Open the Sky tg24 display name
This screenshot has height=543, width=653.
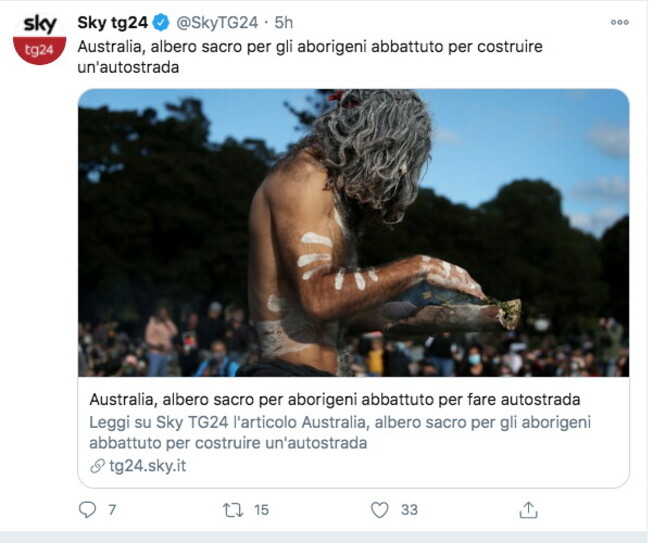[x=112, y=22]
